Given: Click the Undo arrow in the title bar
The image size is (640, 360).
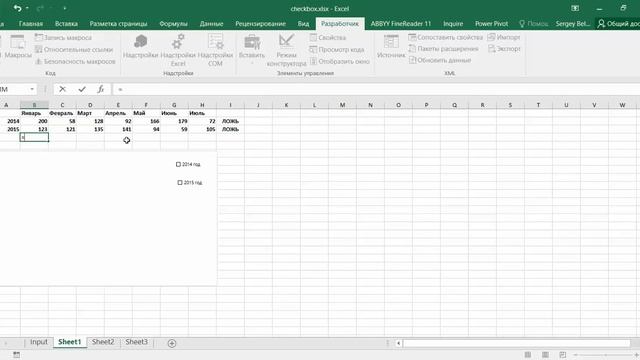Looking at the screenshot, I should (17, 8).
